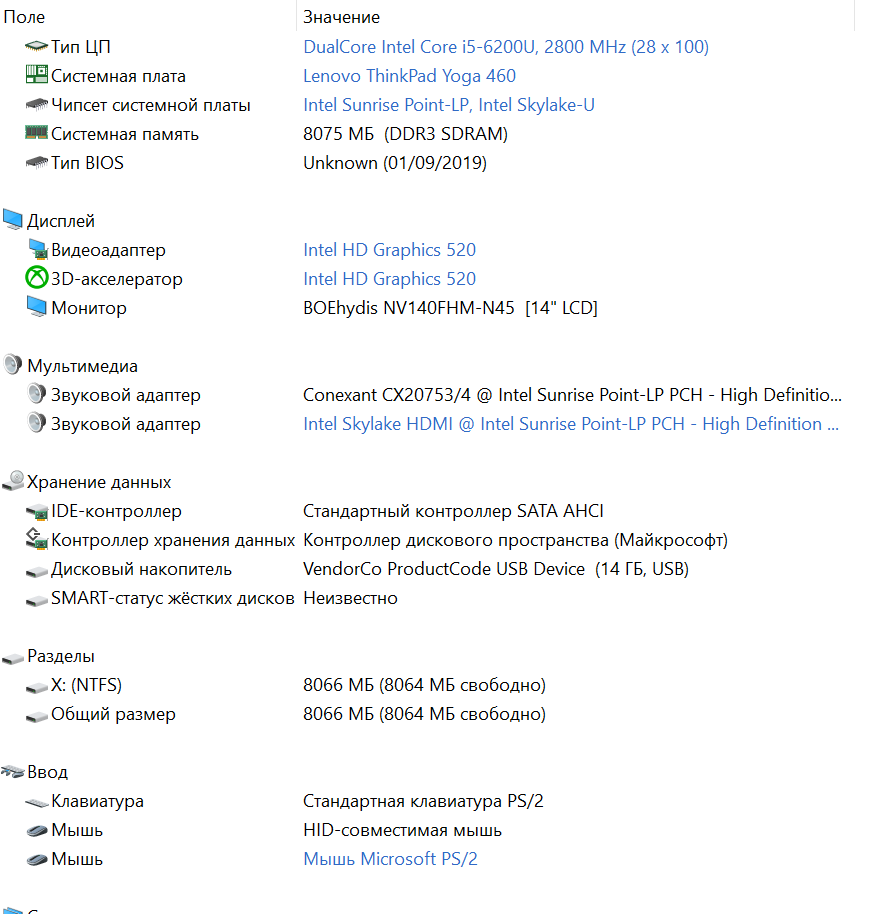Image resolution: width=896 pixels, height=914 pixels.
Task: Select the Системная плата field label
Action: pyautogui.click(x=118, y=76)
